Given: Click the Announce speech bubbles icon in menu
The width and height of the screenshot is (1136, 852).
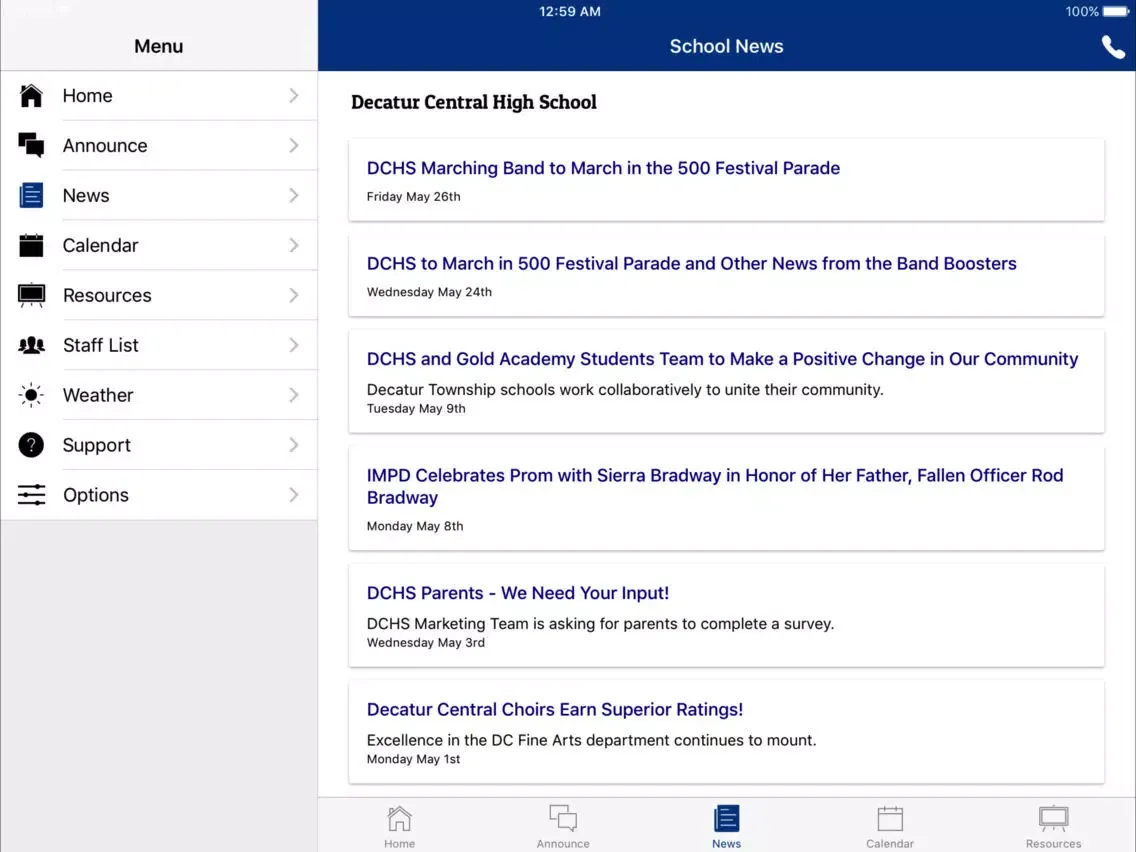Looking at the screenshot, I should click(31, 145).
